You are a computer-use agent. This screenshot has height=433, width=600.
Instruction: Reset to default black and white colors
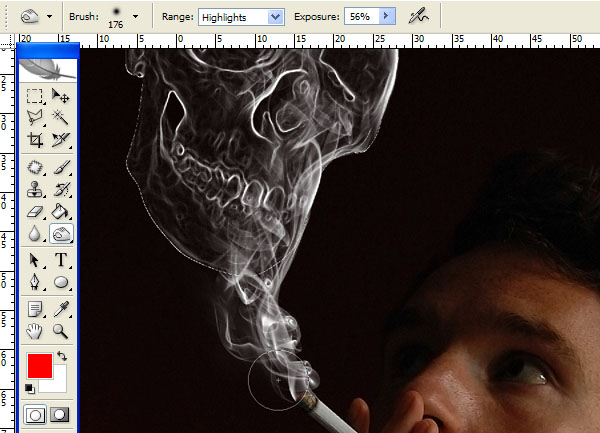coord(30,389)
